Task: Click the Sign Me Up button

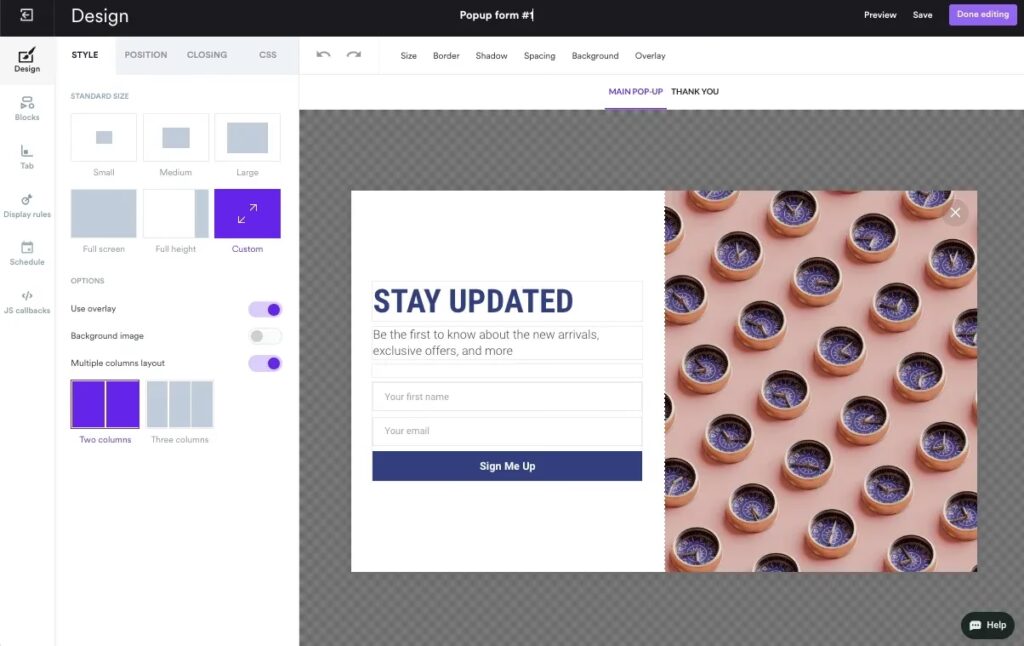Action: pos(507,466)
